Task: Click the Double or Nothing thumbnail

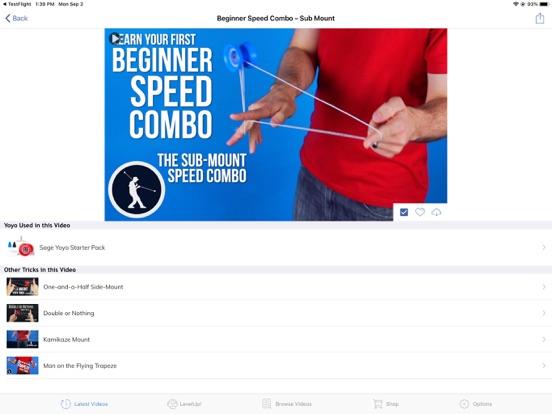Action: click(x=22, y=313)
